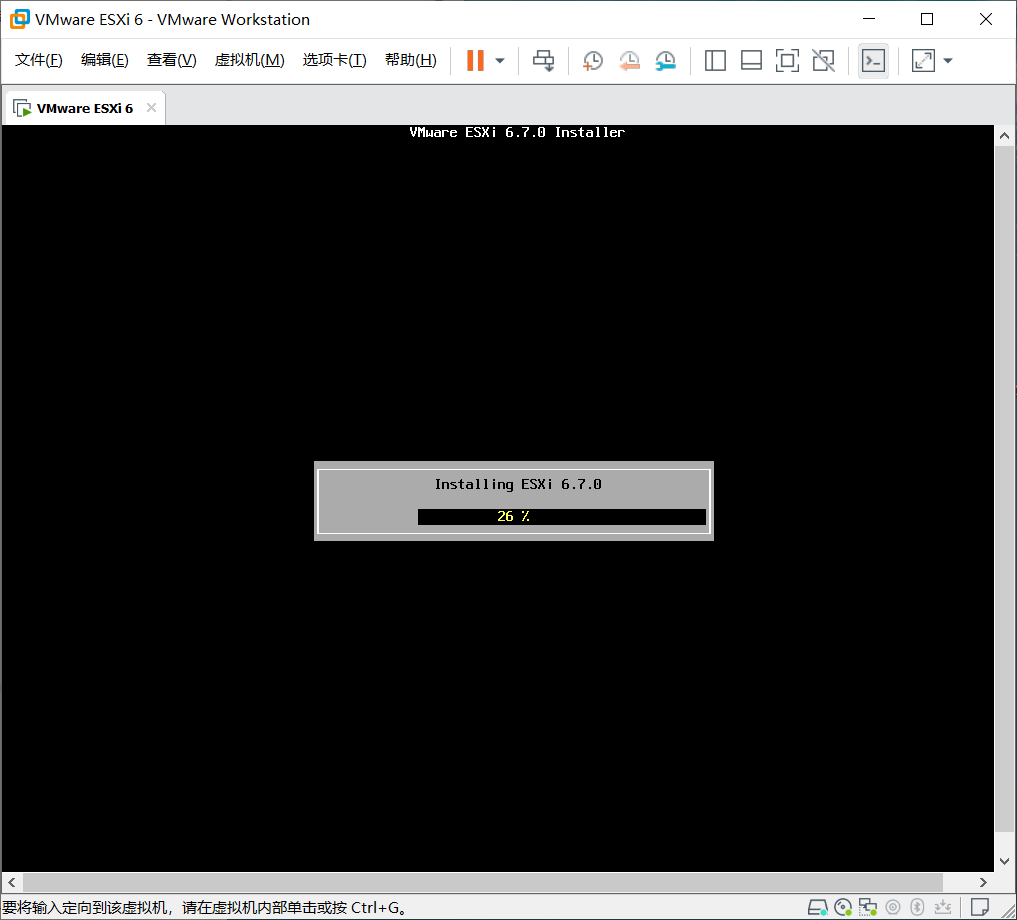Close the VMware Workstation window
This screenshot has height=920, width=1017.
point(985,19)
